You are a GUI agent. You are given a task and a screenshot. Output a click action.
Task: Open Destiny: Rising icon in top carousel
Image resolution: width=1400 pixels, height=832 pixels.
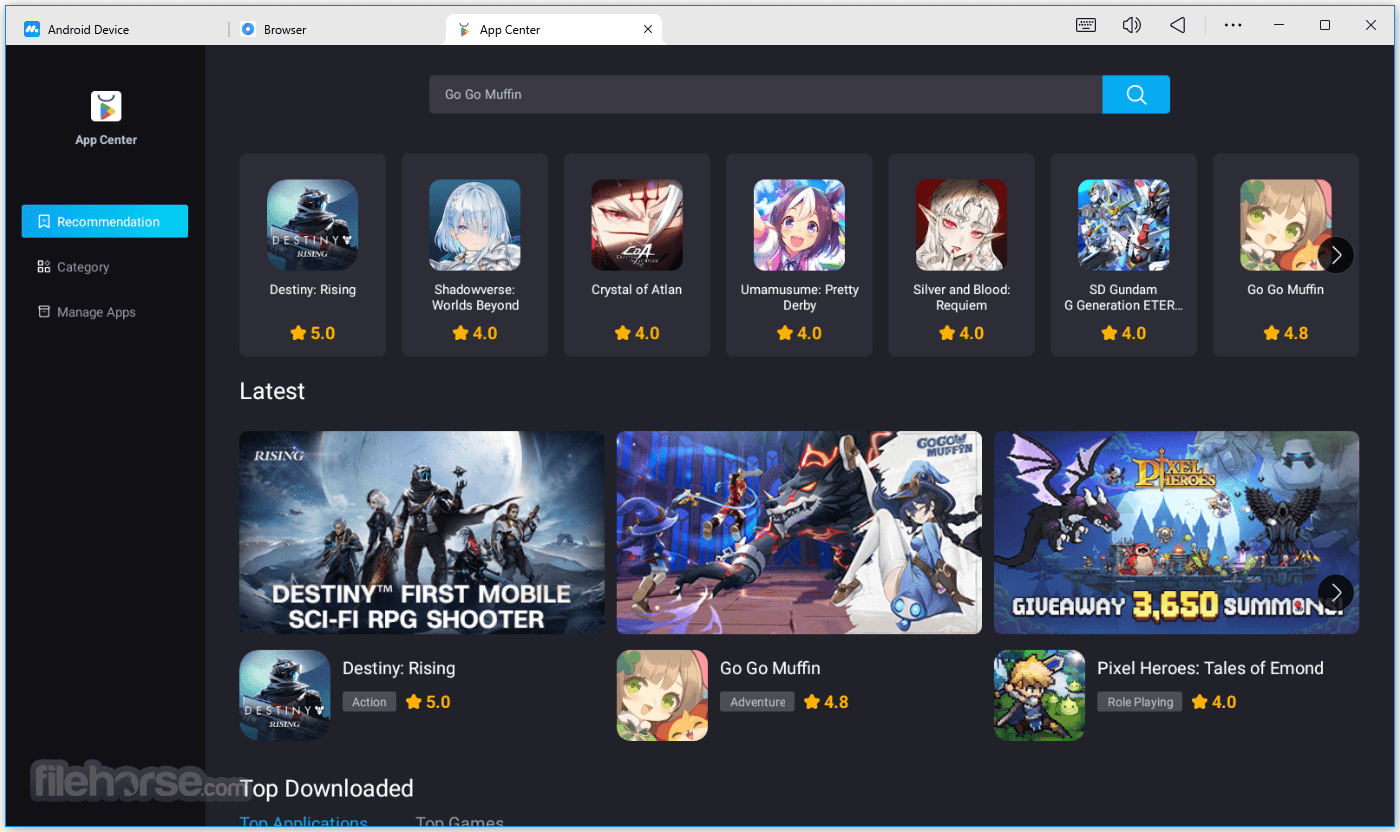pos(312,225)
